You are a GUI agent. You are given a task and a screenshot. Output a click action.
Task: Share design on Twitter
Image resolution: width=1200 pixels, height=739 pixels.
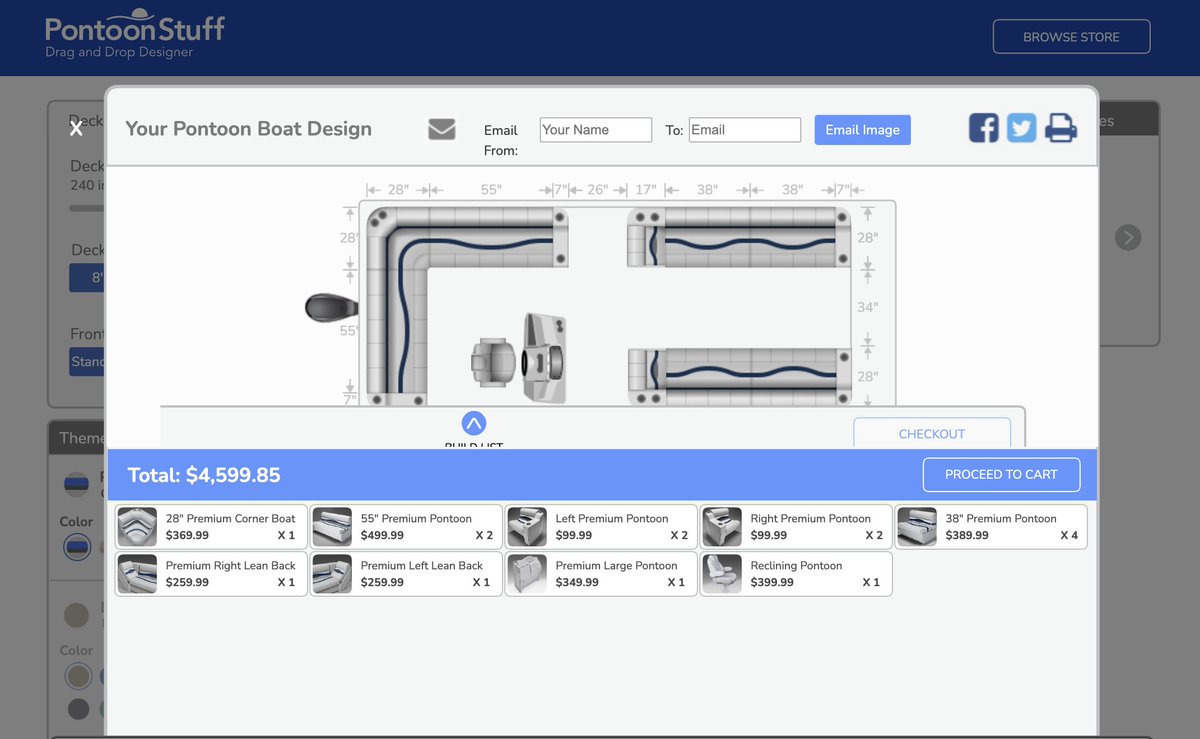click(x=1021, y=128)
